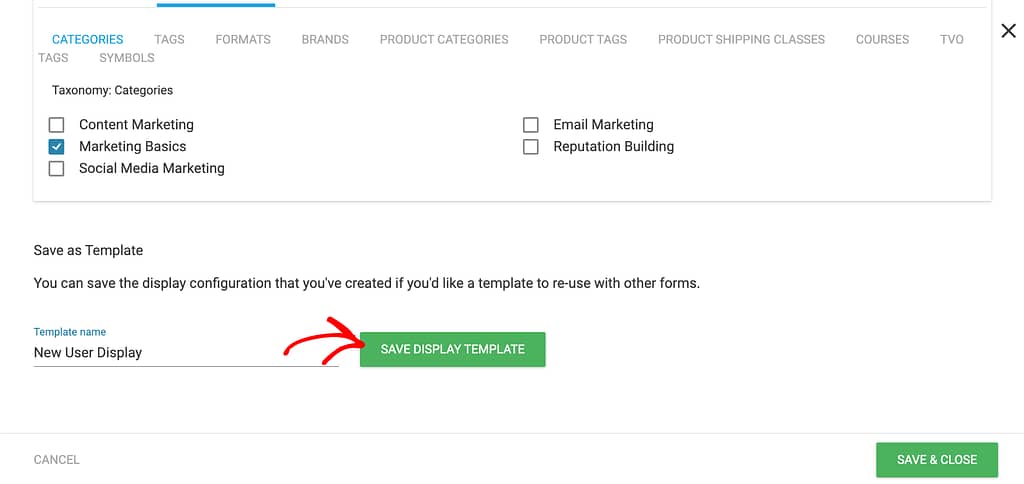Uncheck the Marketing Basics checkbox
Screen dimensions: 1024x484
pos(57,146)
